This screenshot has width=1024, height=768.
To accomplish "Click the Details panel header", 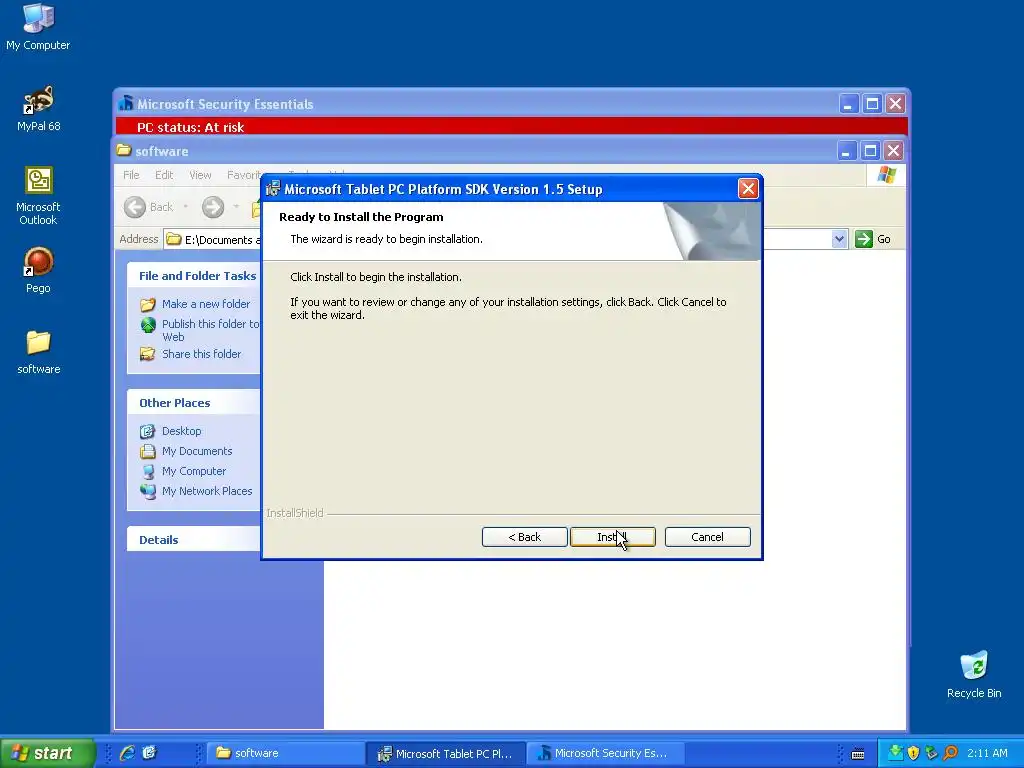I will (193, 539).
